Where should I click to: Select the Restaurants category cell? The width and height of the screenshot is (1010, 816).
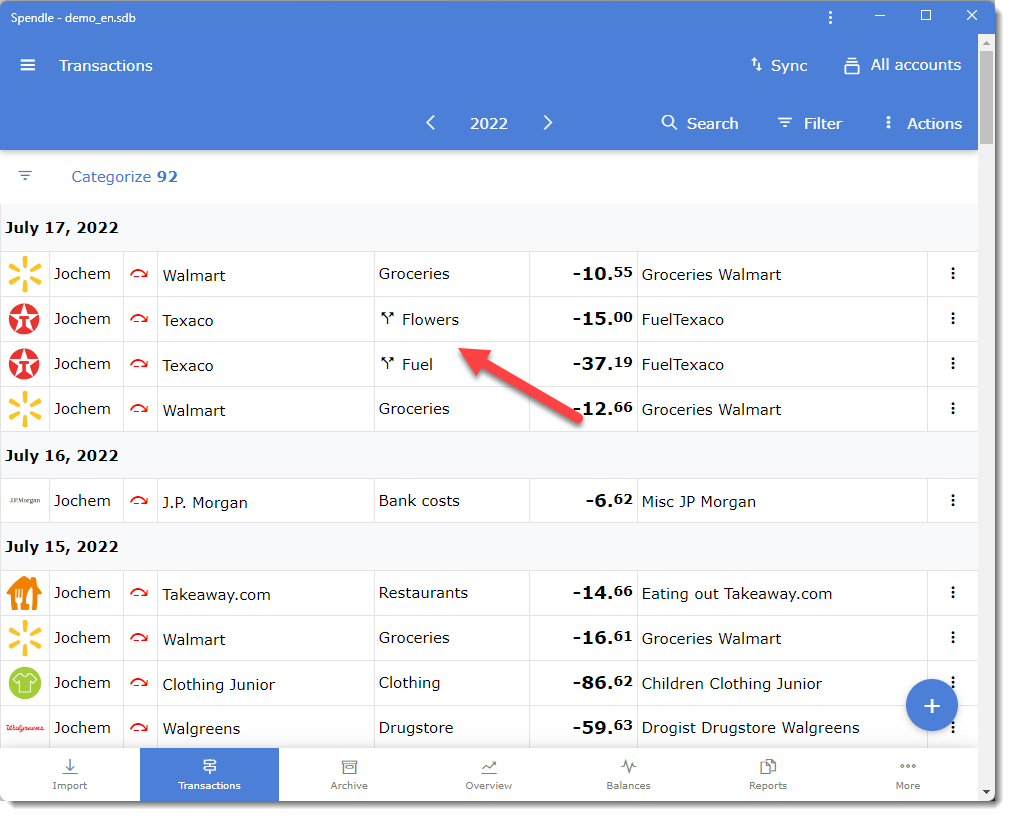tap(452, 593)
